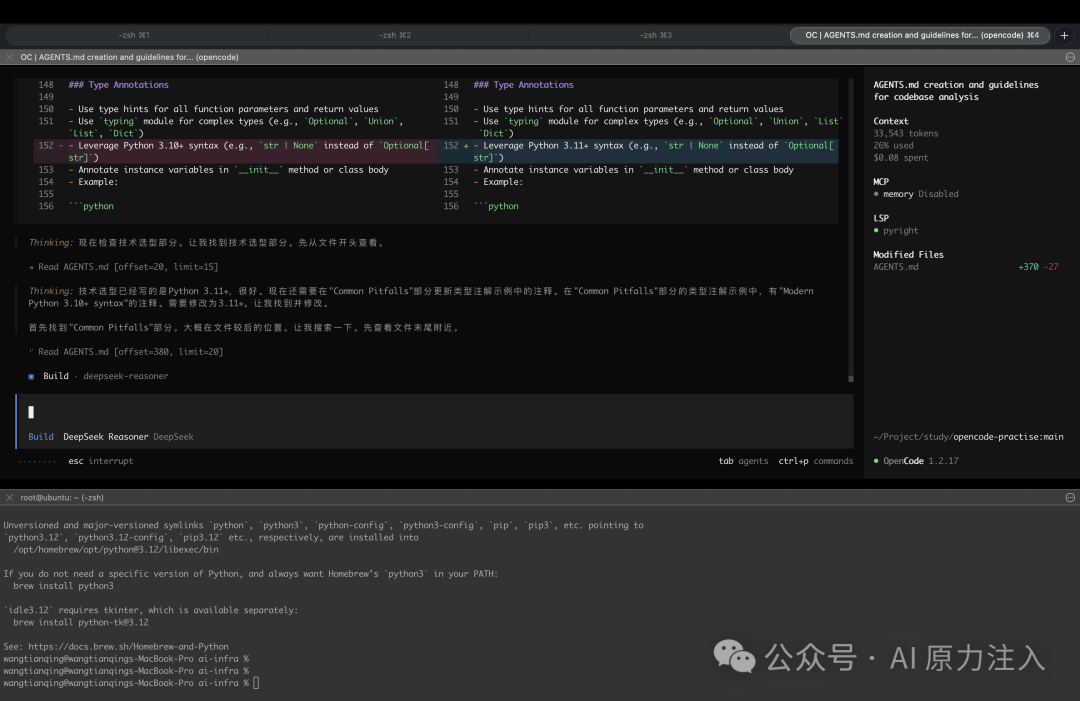Screen dimensions: 1080x701
Task: Switch to the -zsh ⌘3 tab
Action: [656, 35]
